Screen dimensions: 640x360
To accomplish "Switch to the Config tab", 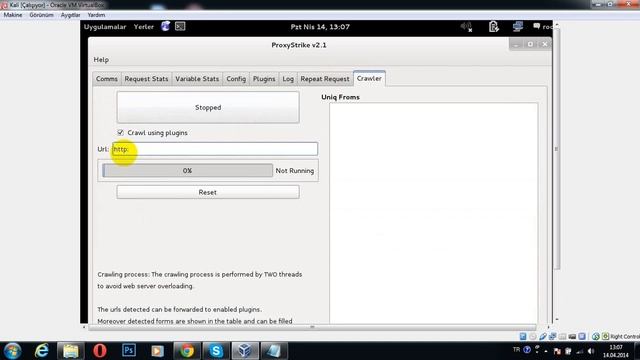I will (x=236, y=79).
